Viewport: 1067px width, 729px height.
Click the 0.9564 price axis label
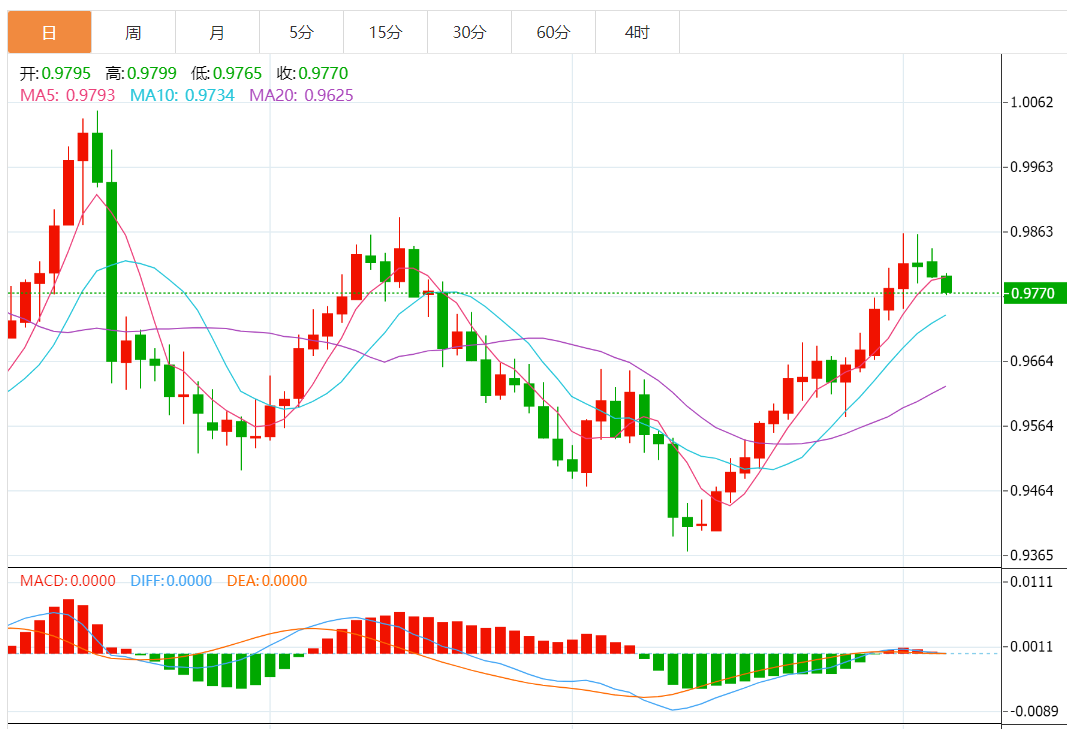pos(1032,425)
